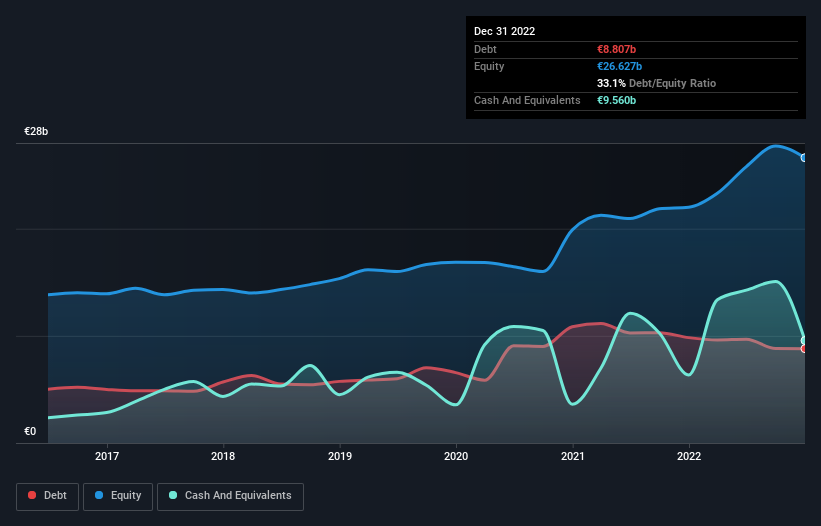Select the blue Equity endpoint marker
The height and width of the screenshot is (526, 821).
tap(804, 158)
